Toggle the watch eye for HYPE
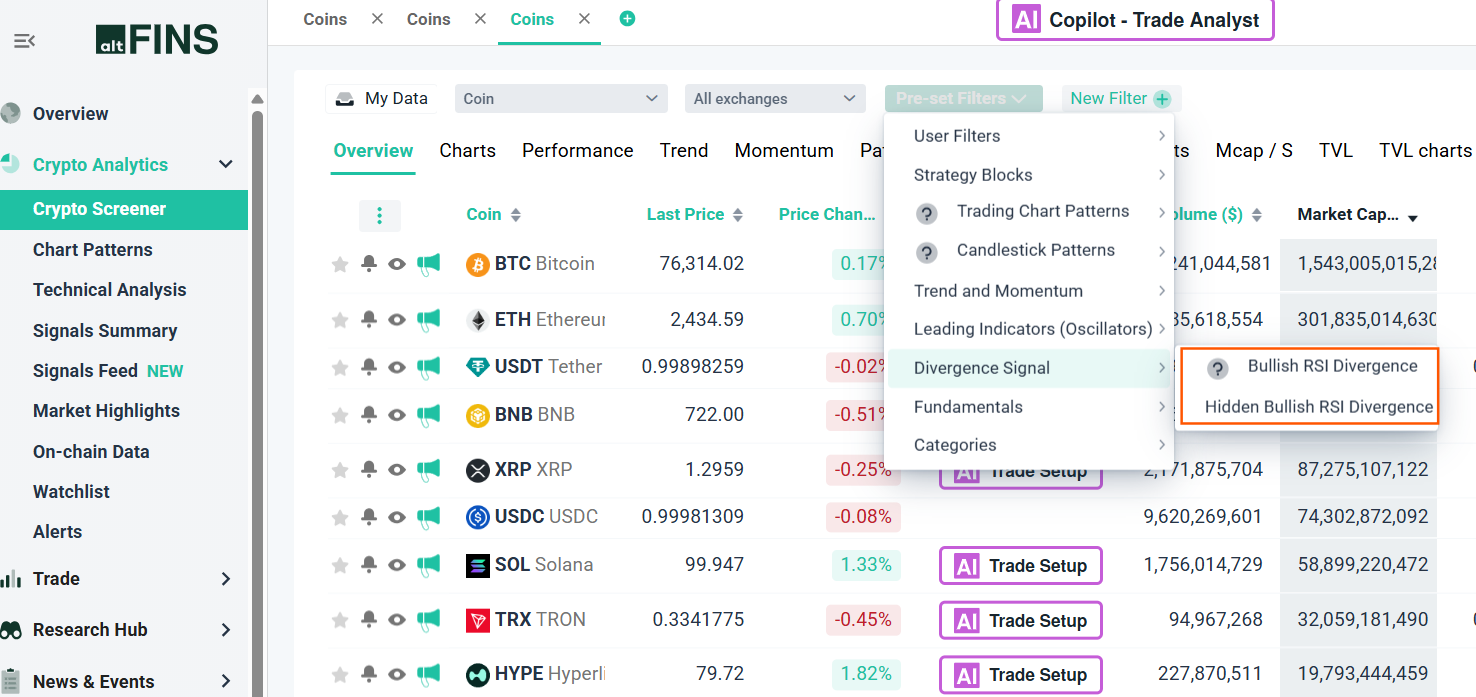The width and height of the screenshot is (1476, 697). point(397,674)
